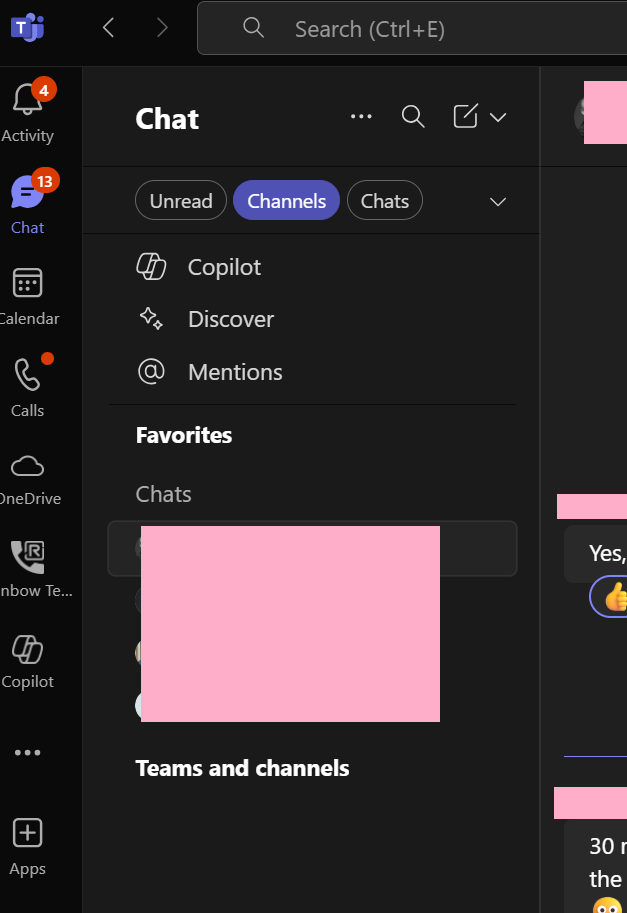Open the Apps store button
The height and width of the screenshot is (913, 627).
point(27,847)
